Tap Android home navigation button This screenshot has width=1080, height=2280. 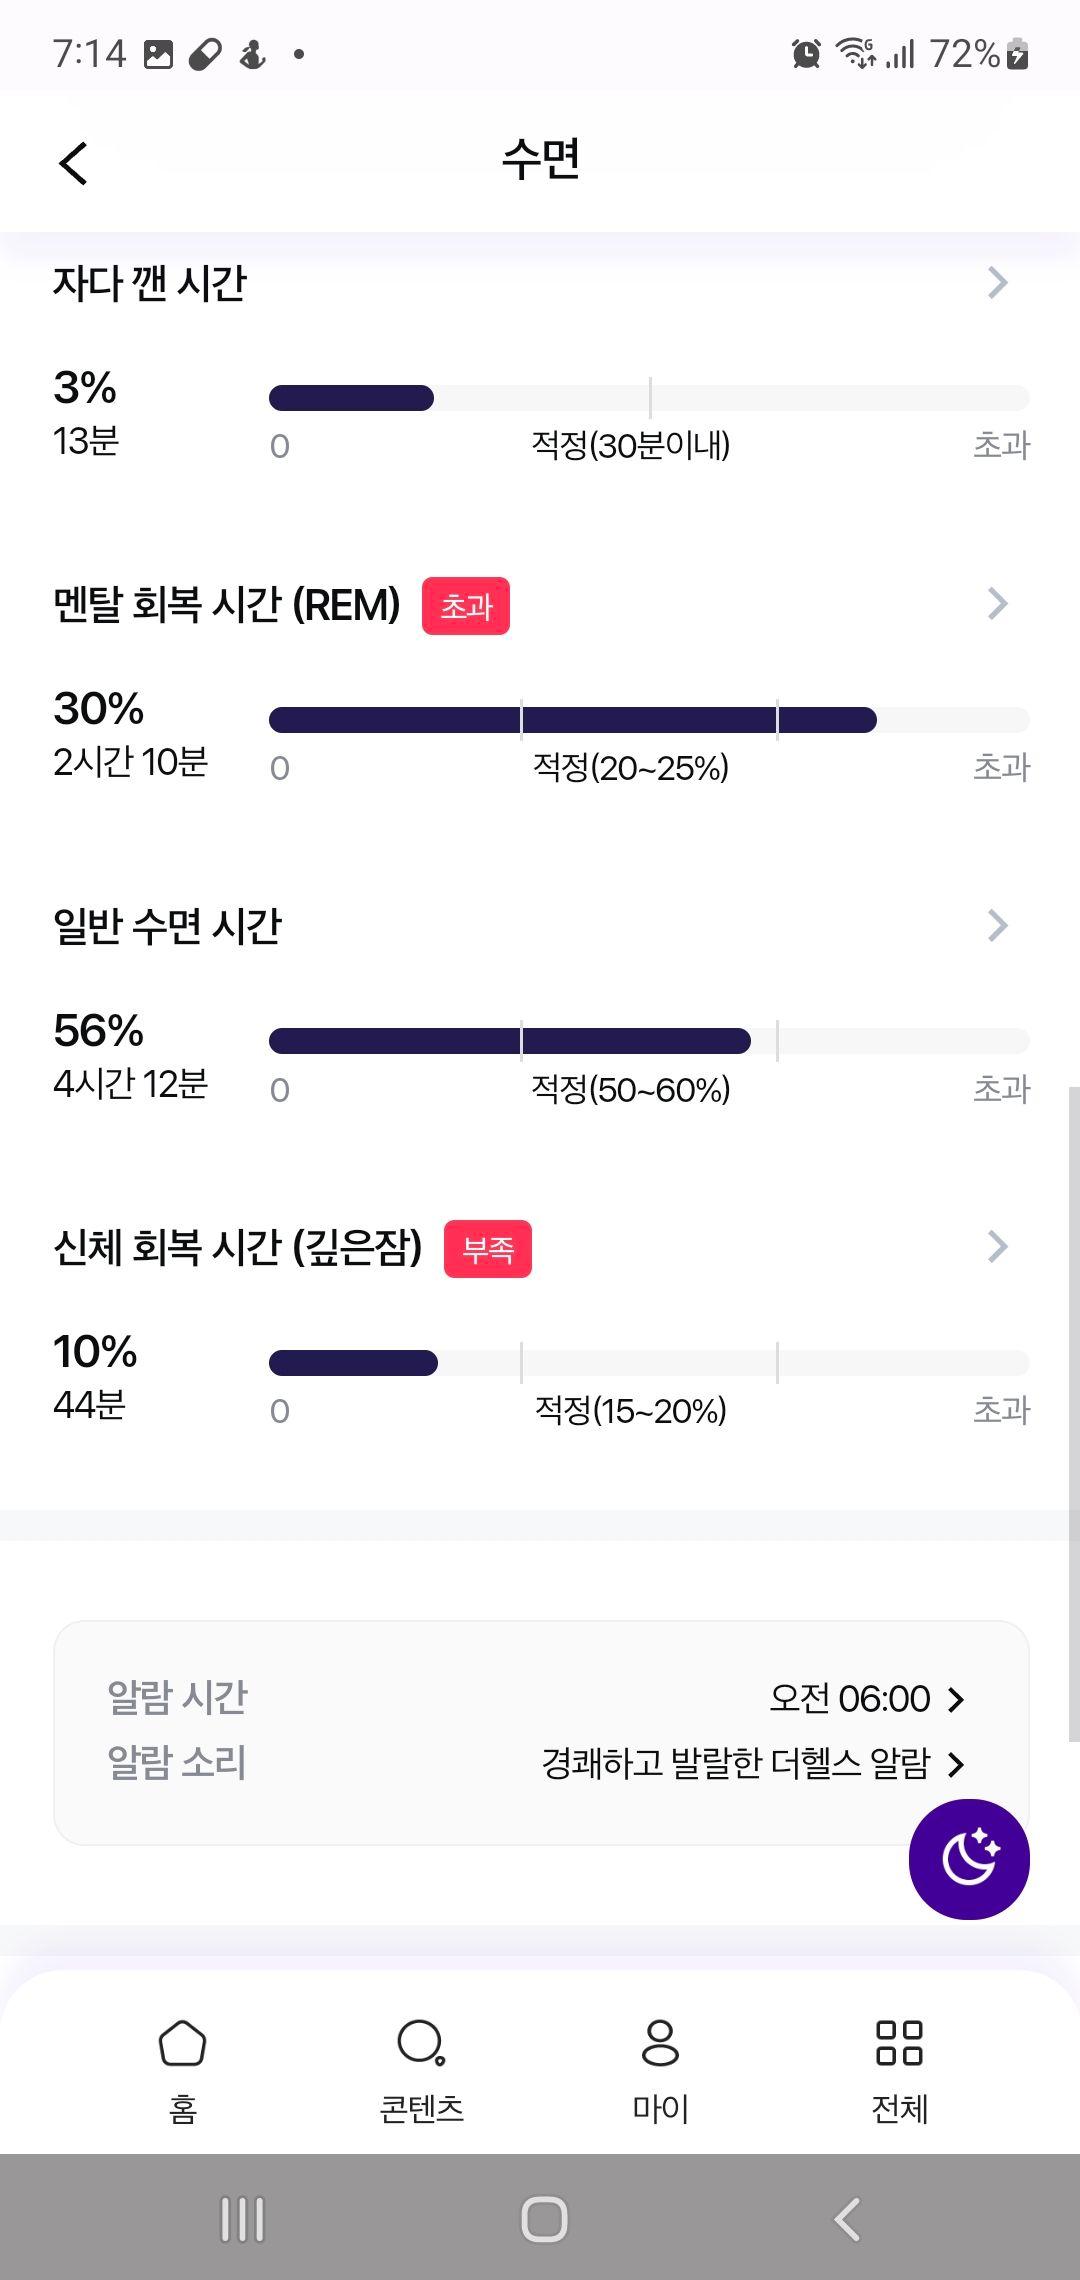[x=544, y=2219]
